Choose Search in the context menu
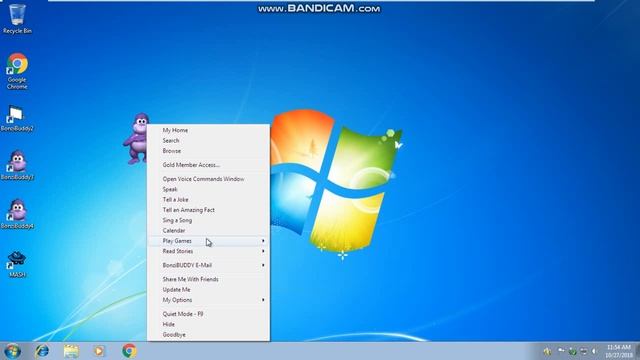This screenshot has height=360, width=640. (x=208, y=140)
